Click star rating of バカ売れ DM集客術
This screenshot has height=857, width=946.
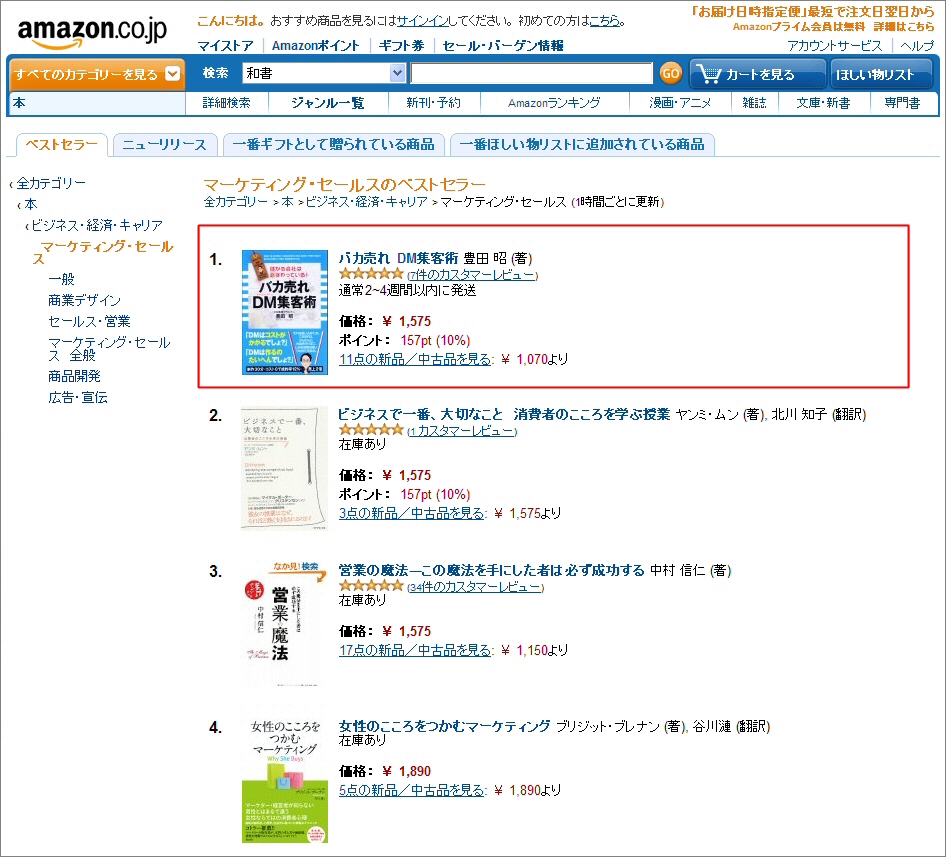pyautogui.click(x=370, y=274)
